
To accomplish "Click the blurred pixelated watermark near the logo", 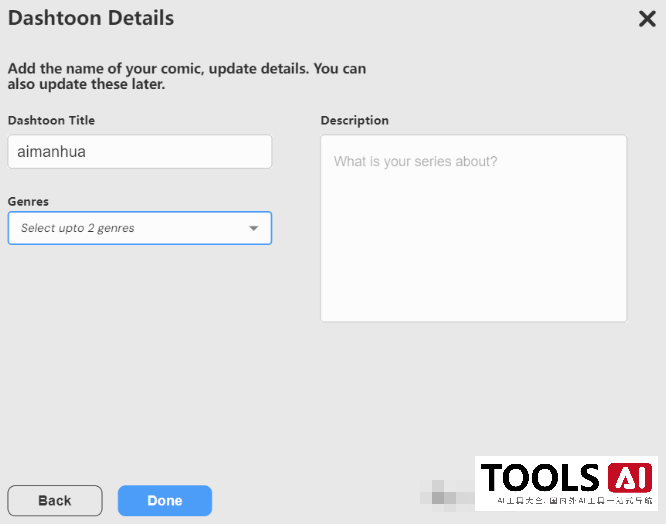I will click(x=445, y=492).
